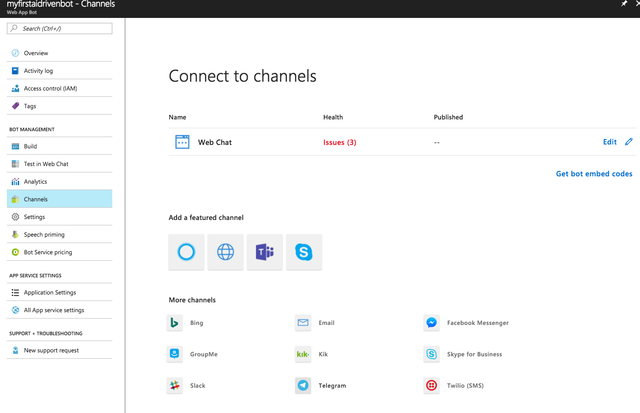Click the Published column header
This screenshot has height=413, width=640.
(x=448, y=117)
